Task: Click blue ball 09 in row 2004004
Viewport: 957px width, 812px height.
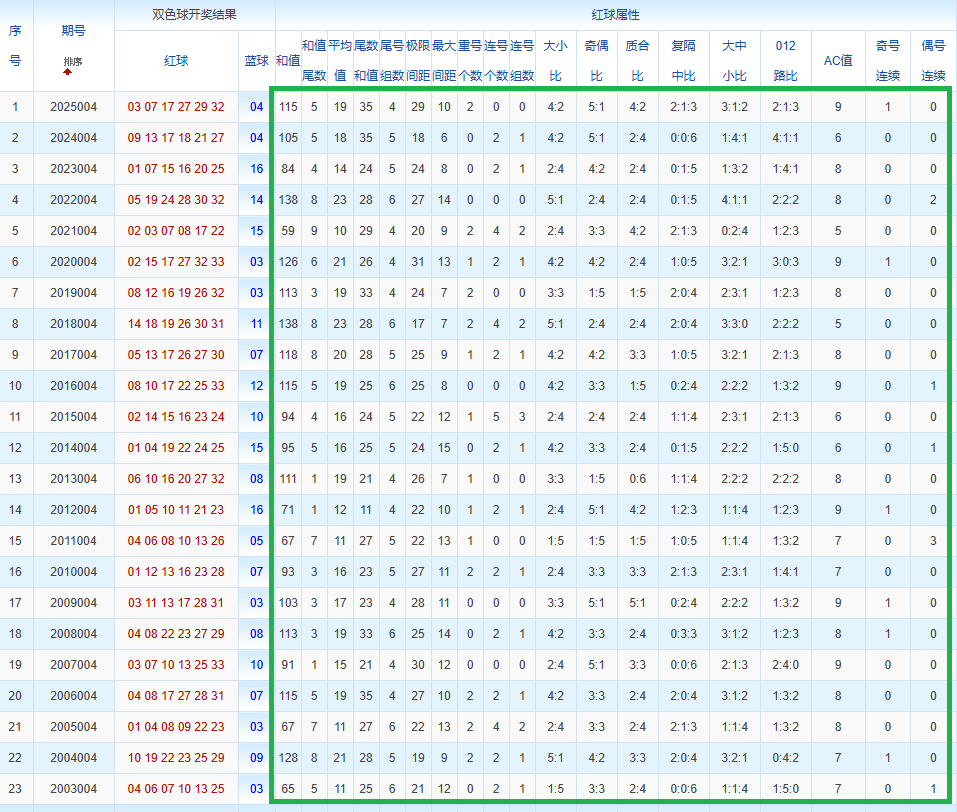Action: (x=257, y=758)
